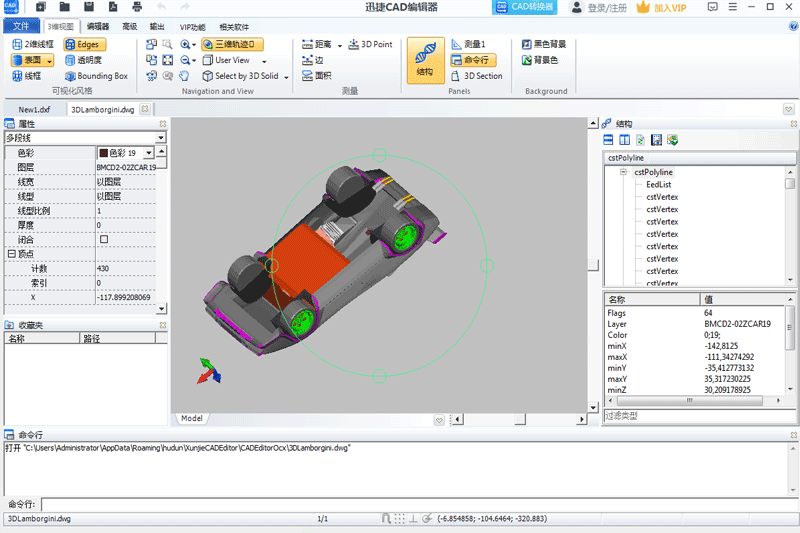Open the 测量1 panel
The image size is (800, 533).
pyautogui.click(x=468, y=44)
